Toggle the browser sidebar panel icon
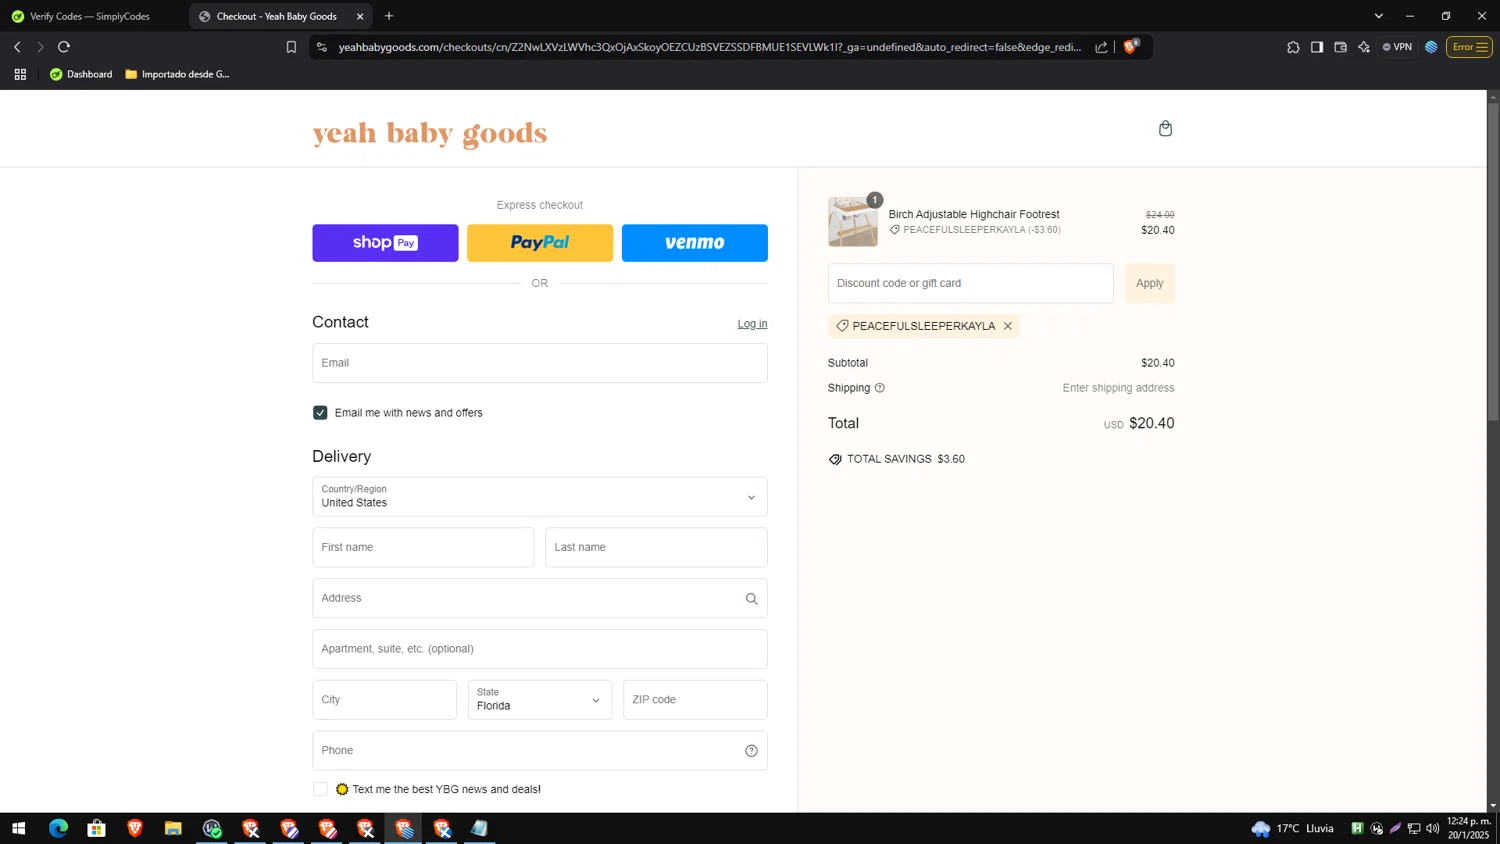The height and width of the screenshot is (844, 1500). 1317,47
